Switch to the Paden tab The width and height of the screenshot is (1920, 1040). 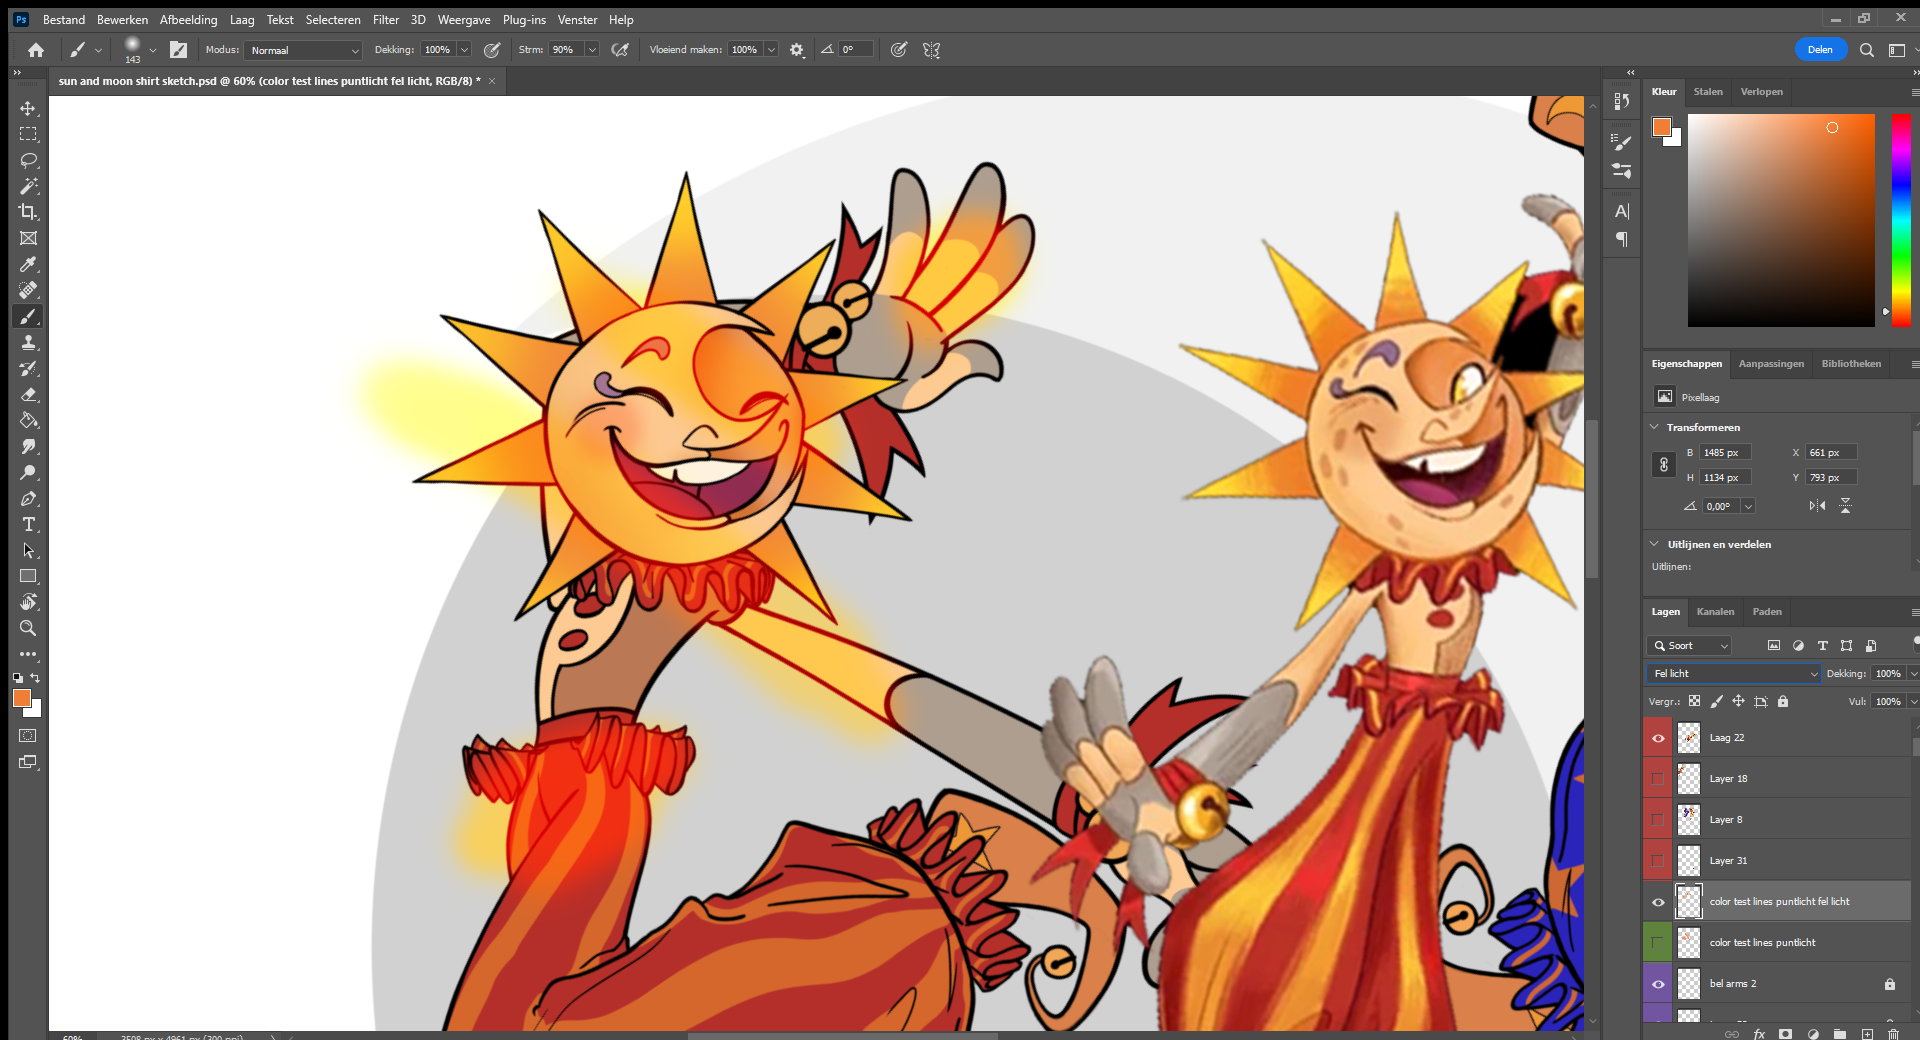(1767, 612)
